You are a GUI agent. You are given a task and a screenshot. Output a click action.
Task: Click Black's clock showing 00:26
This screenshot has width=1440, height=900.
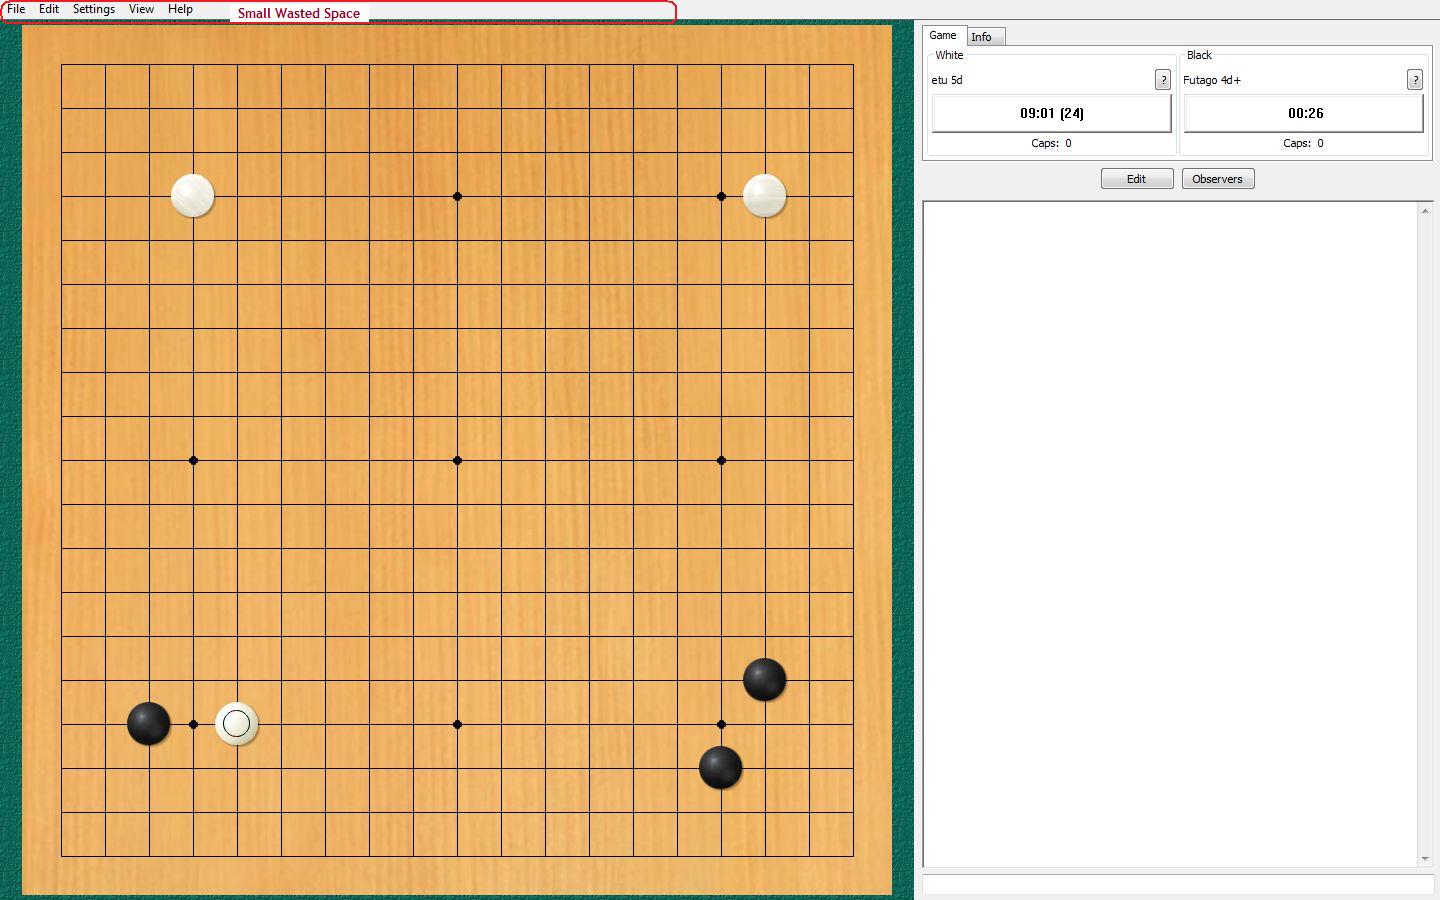tap(1303, 113)
